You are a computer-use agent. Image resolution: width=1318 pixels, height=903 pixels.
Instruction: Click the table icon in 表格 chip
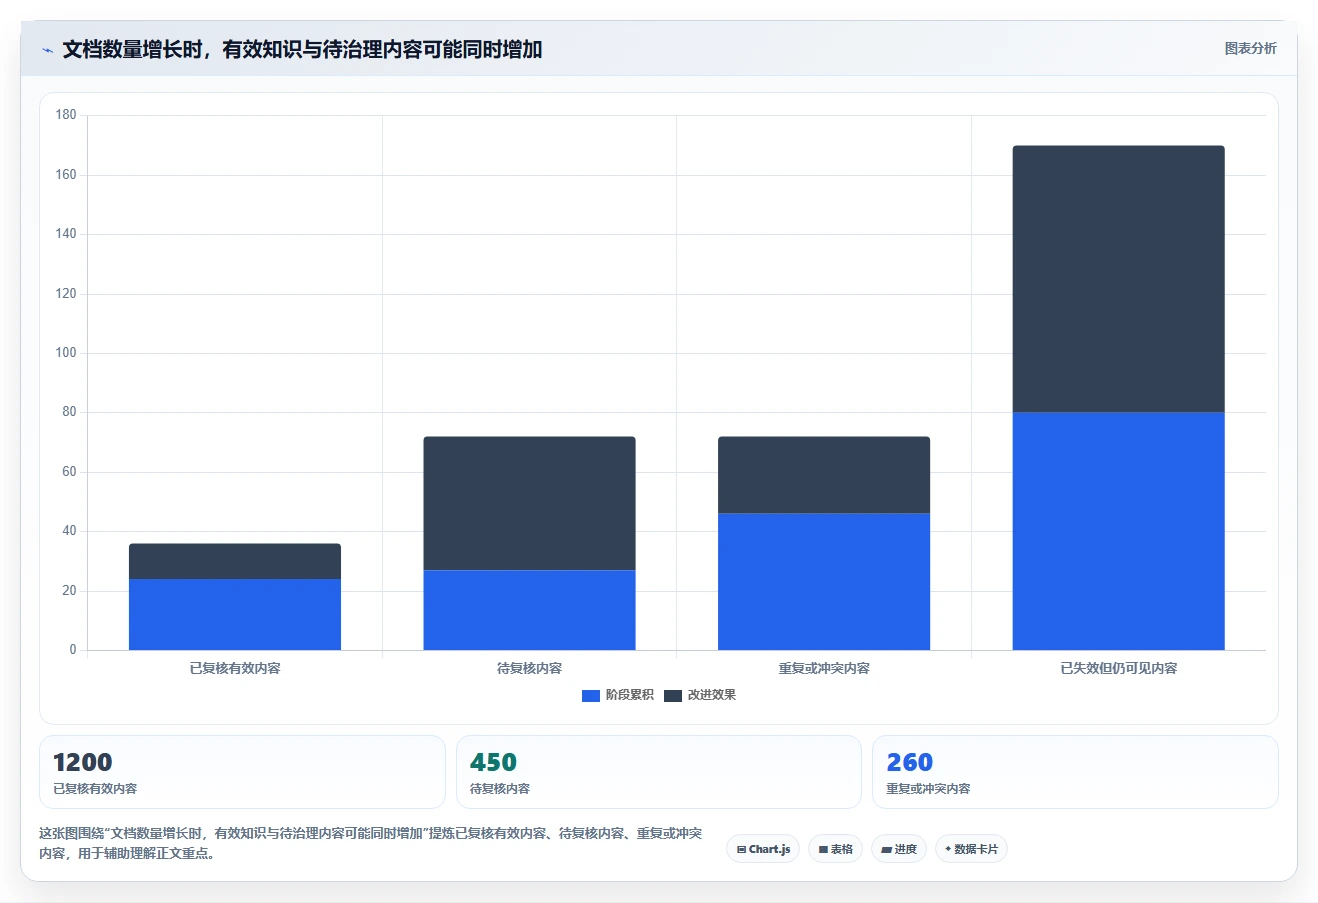click(x=823, y=849)
